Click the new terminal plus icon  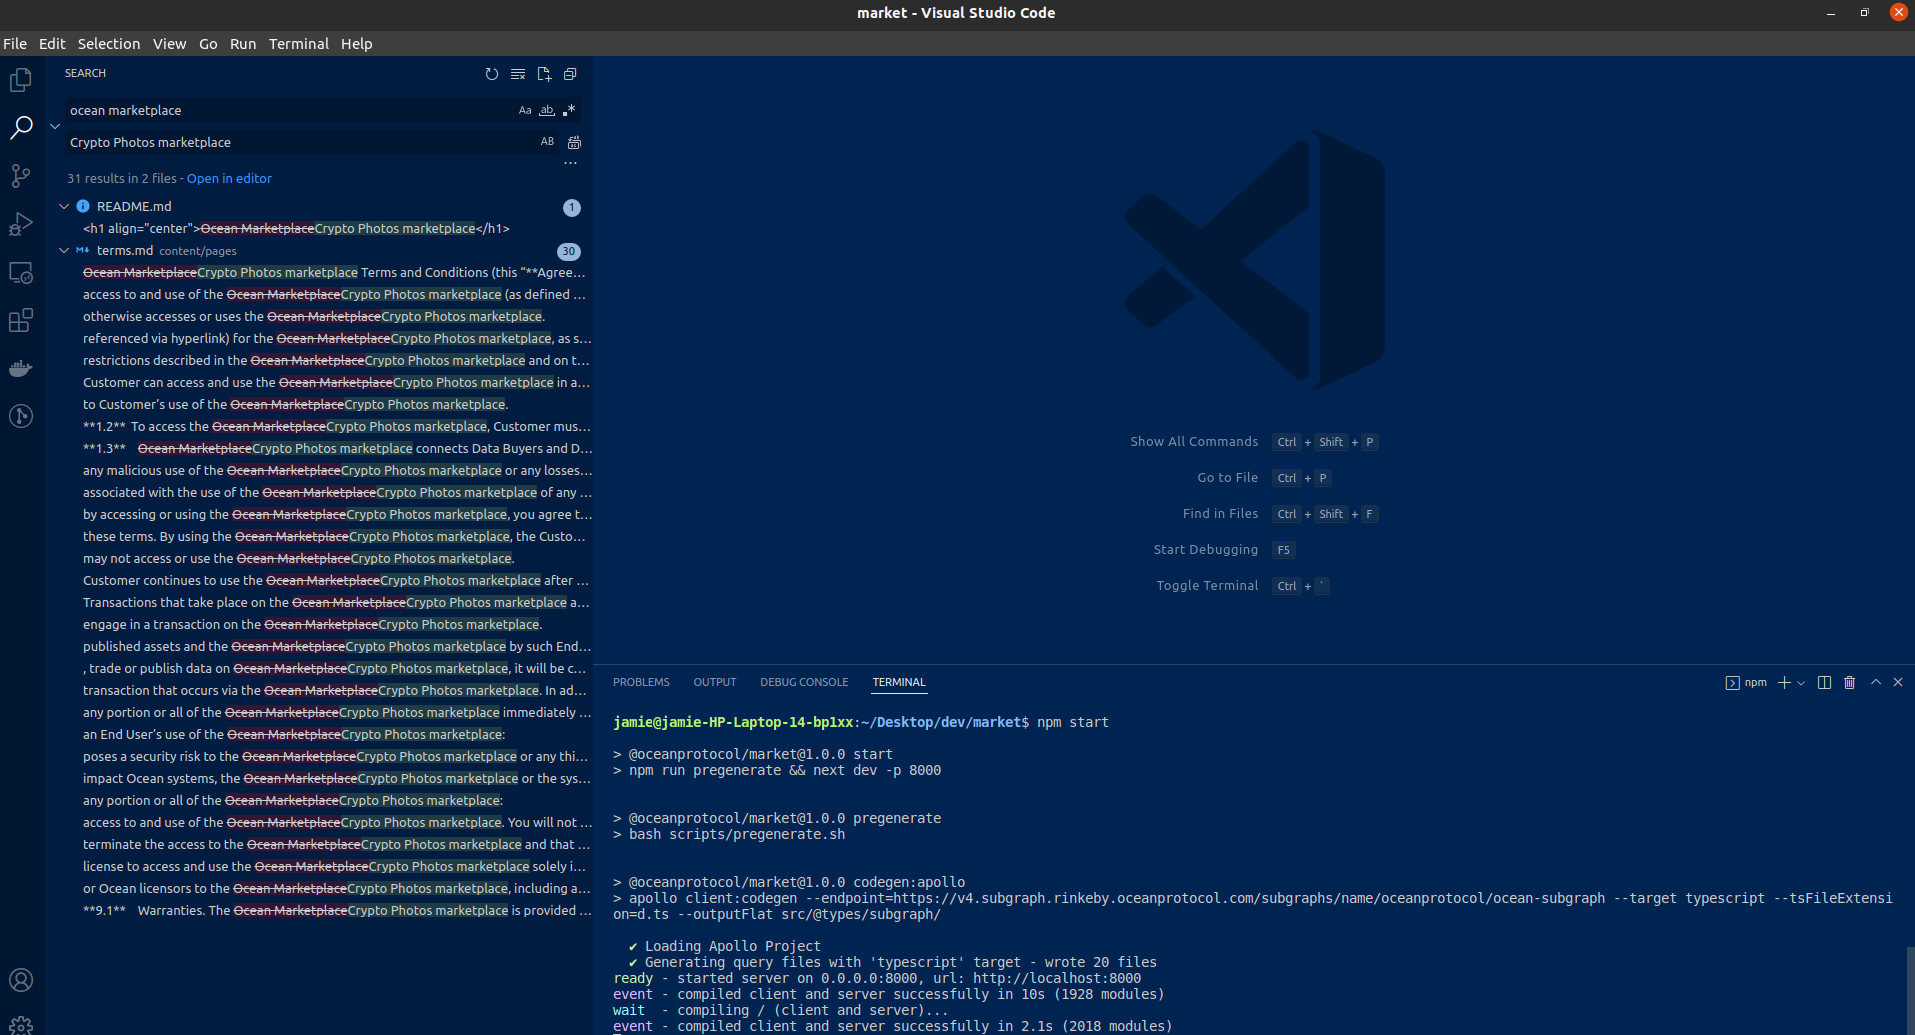[1784, 682]
